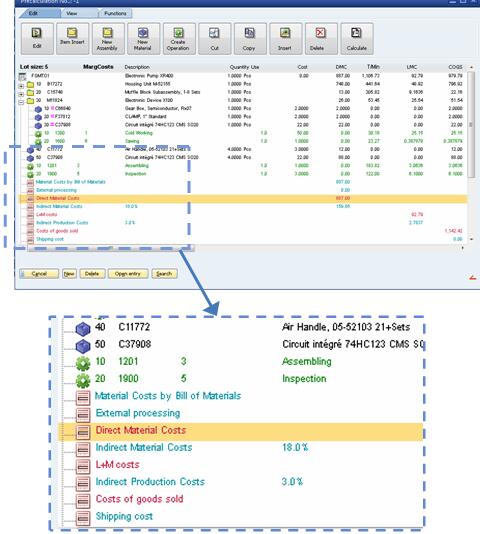
Task: Click the folder icon of assembly B17272
Action: click(x=30, y=84)
